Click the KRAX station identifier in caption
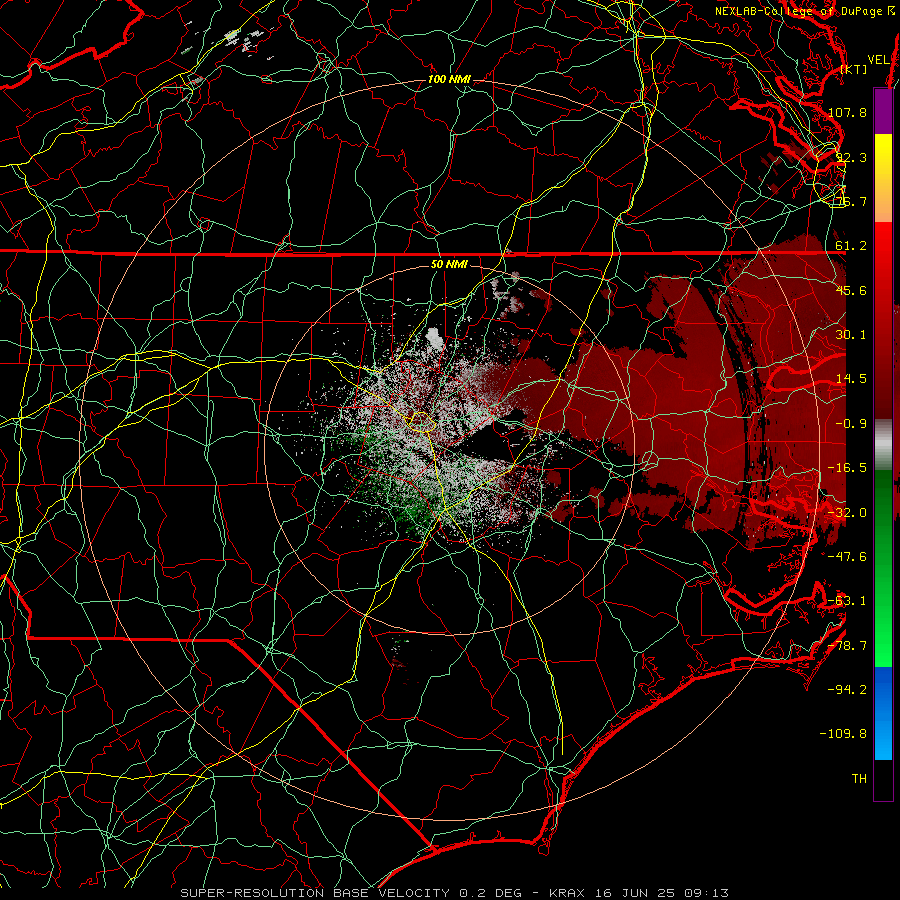Screen dimensions: 900x900 tap(567, 893)
